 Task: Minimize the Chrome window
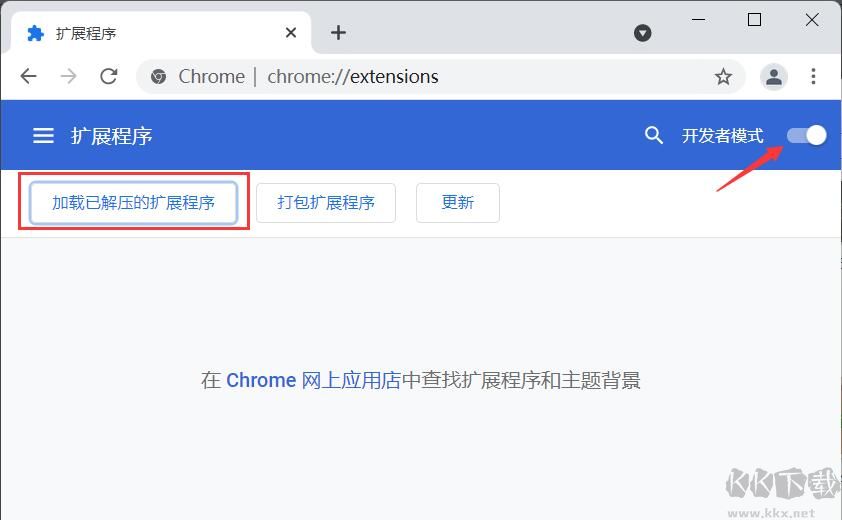698,20
